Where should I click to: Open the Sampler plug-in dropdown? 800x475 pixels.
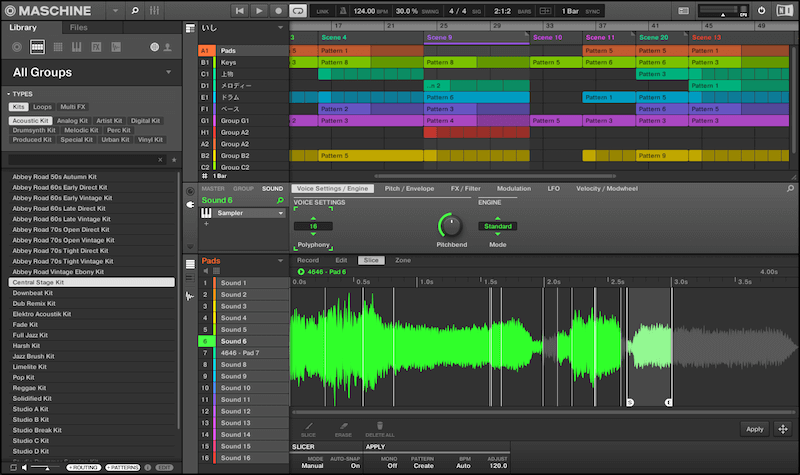pyautogui.click(x=281, y=213)
